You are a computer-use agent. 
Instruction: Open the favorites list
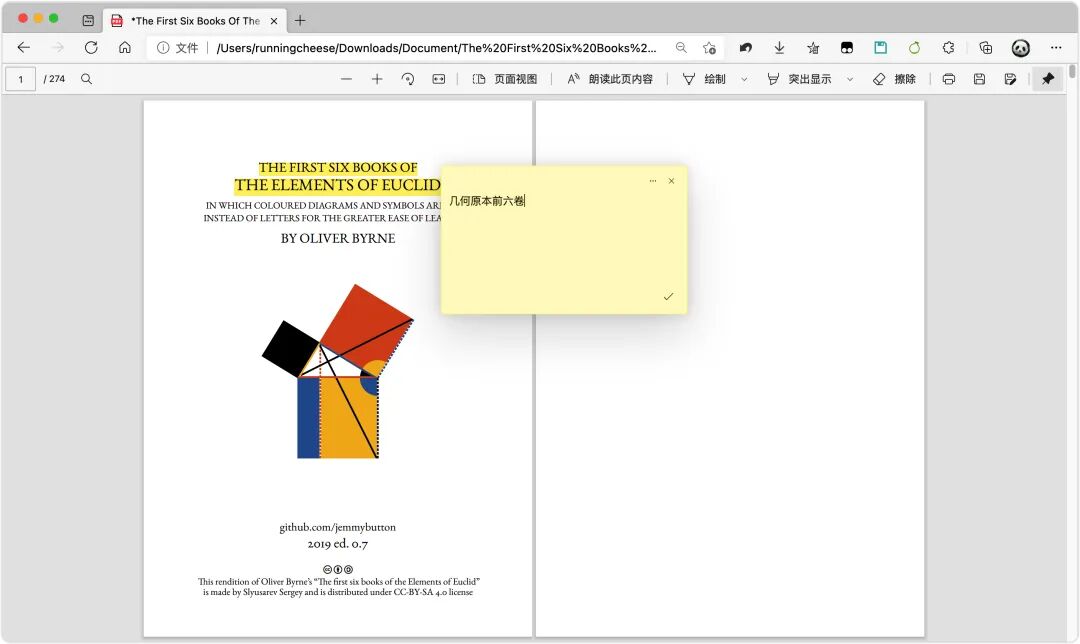click(x=813, y=48)
